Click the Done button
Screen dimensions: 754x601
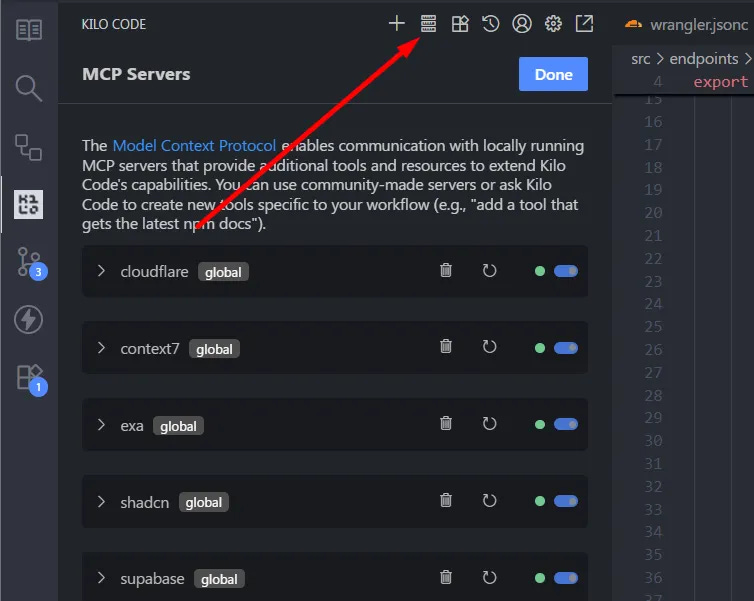(x=553, y=74)
